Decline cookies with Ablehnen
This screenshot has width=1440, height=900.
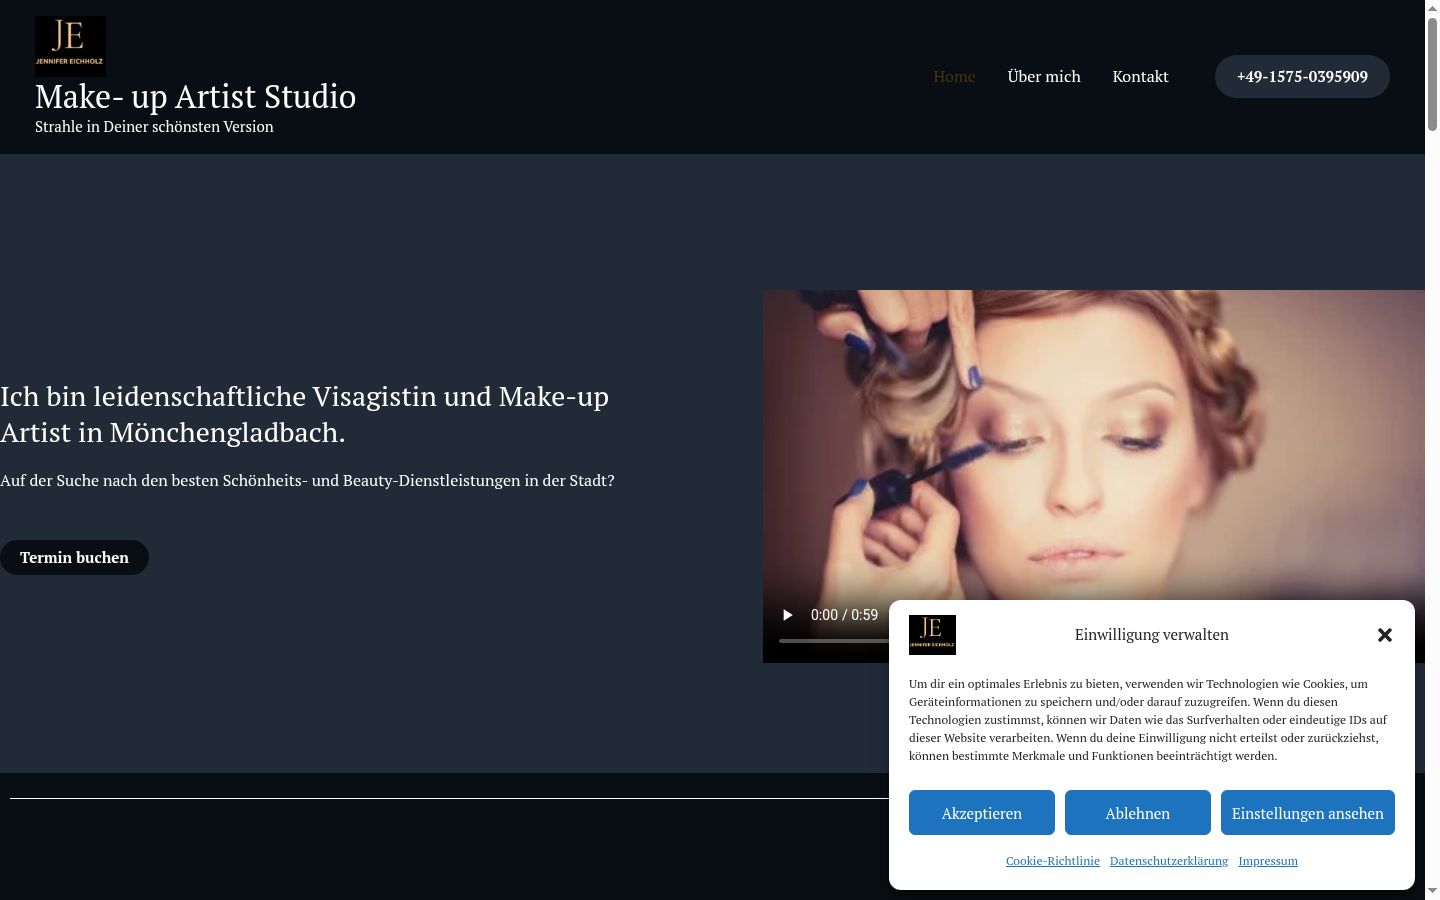[x=1138, y=813]
